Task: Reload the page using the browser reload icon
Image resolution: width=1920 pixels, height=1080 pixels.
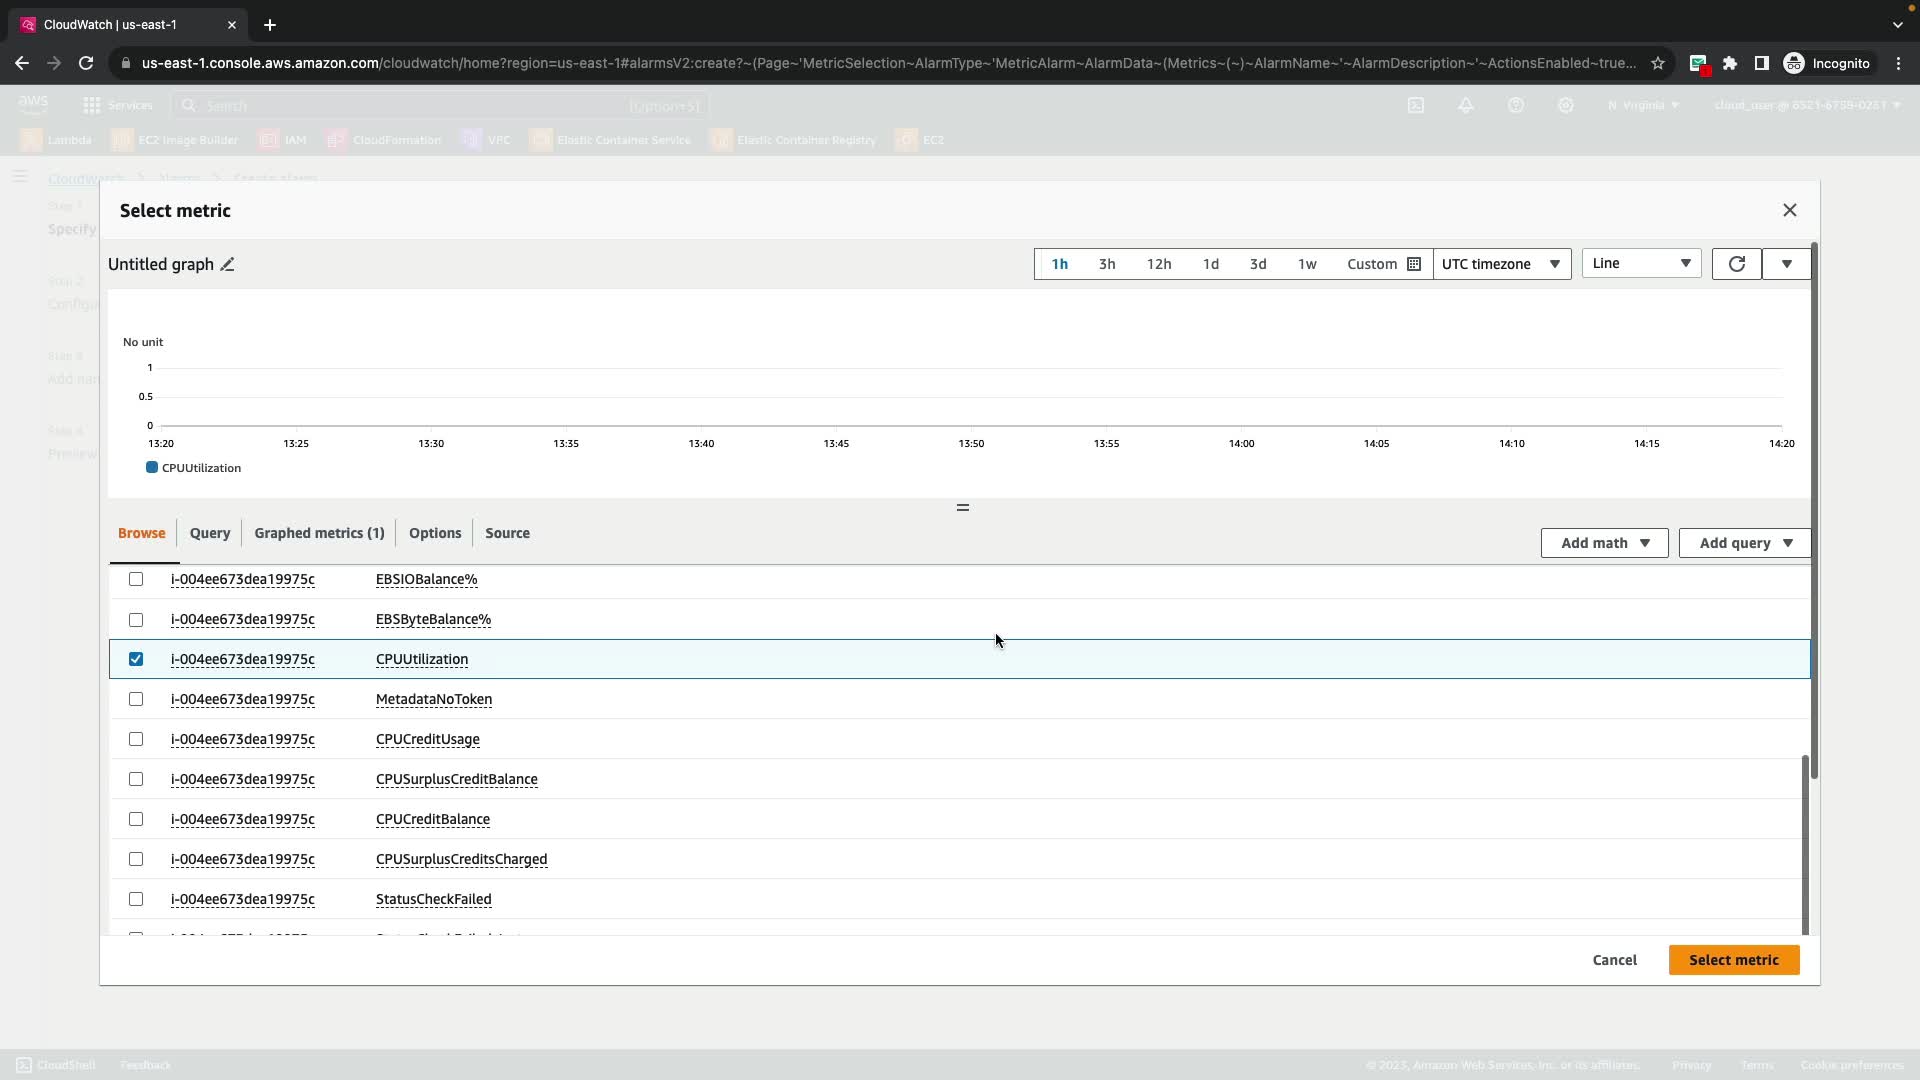Action: pos(86,63)
